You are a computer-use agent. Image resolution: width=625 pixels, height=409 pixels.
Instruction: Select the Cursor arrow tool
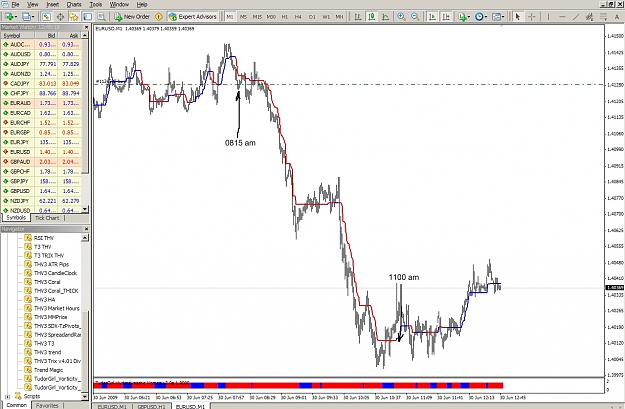pos(517,17)
